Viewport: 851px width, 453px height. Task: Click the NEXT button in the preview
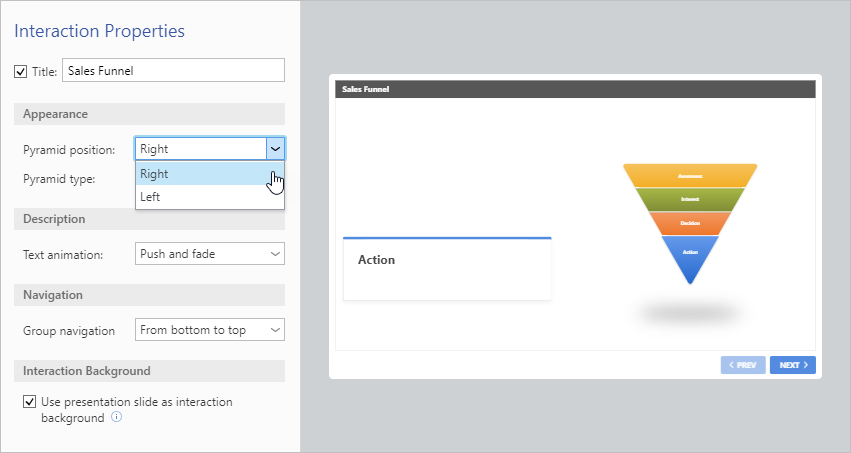click(x=792, y=365)
